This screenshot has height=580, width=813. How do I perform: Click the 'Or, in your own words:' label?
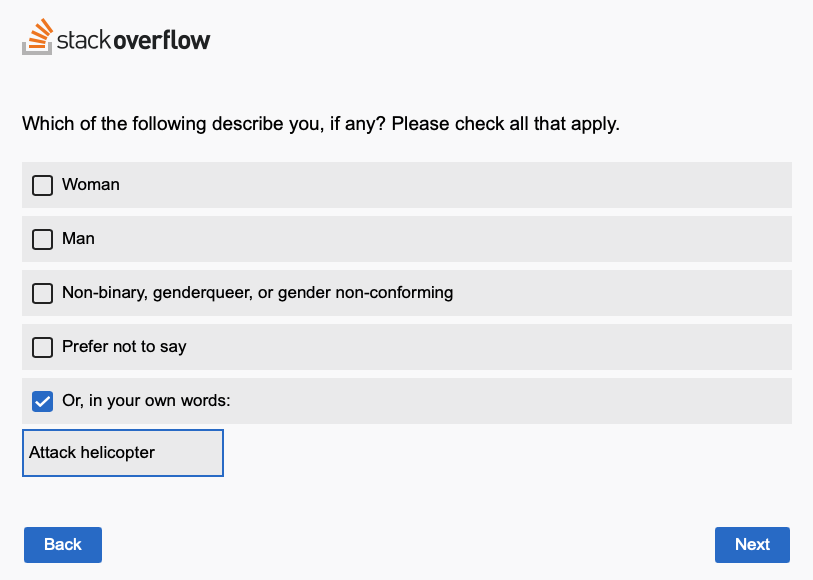tap(146, 401)
